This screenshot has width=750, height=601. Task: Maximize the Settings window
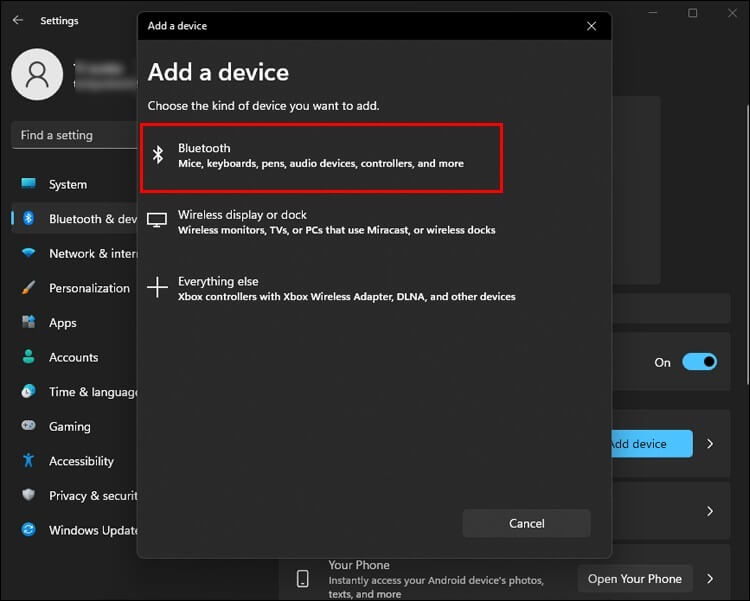[692, 13]
